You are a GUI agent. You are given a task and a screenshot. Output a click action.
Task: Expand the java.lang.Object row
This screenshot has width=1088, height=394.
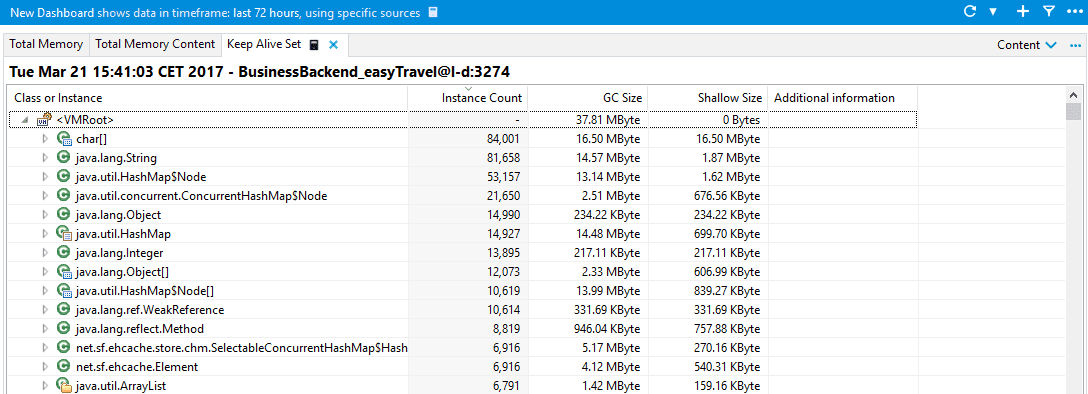[45, 215]
